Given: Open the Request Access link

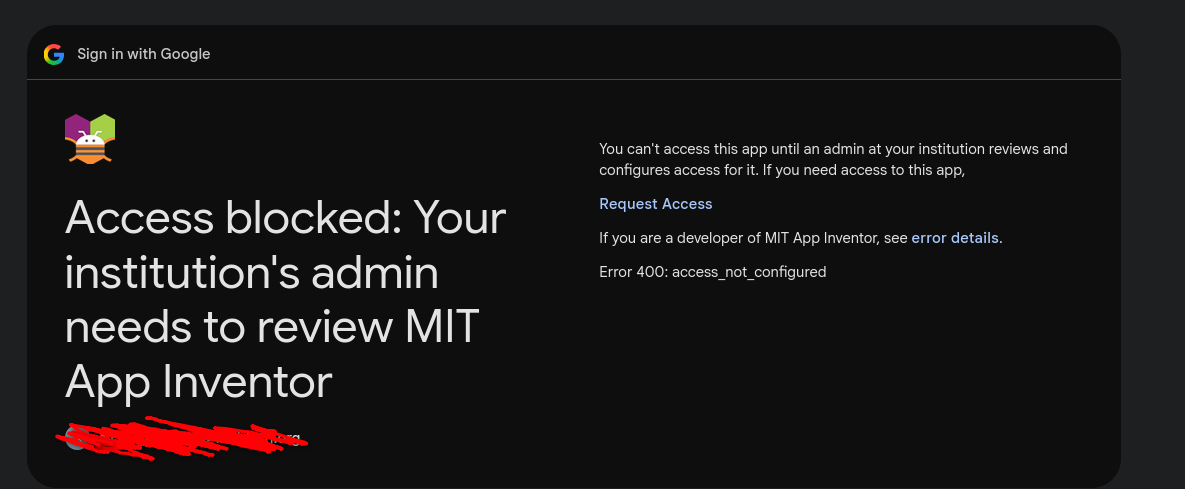Looking at the screenshot, I should pos(655,204).
